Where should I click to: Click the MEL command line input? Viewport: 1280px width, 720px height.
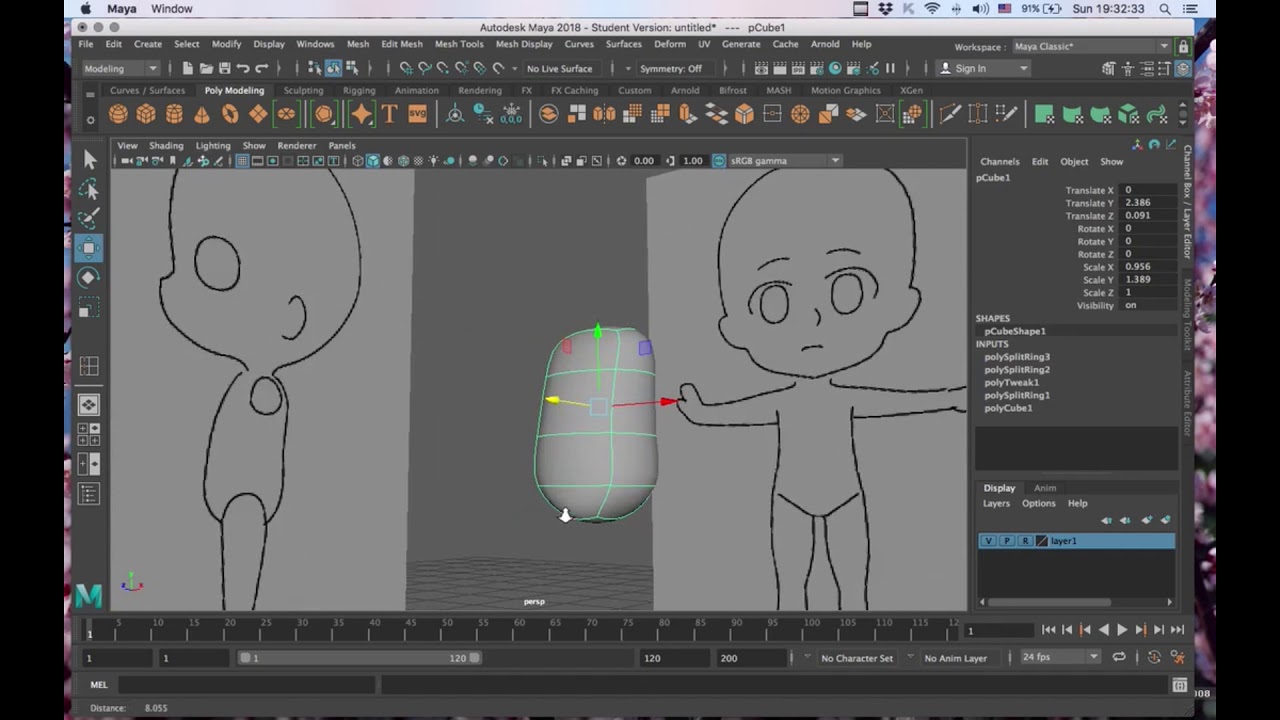pos(246,685)
